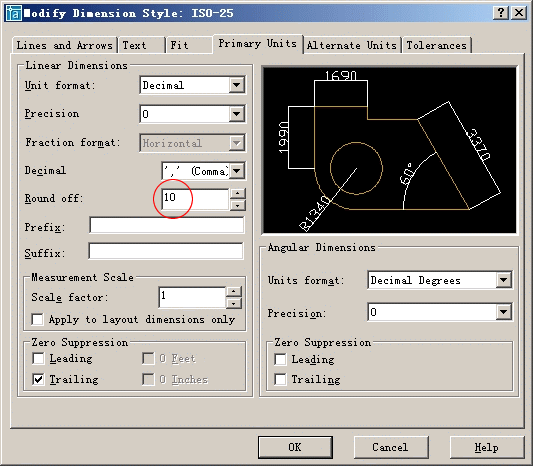Uncheck Trailing zero suppression for linear dimensions
The image size is (533, 466).
click(38, 379)
